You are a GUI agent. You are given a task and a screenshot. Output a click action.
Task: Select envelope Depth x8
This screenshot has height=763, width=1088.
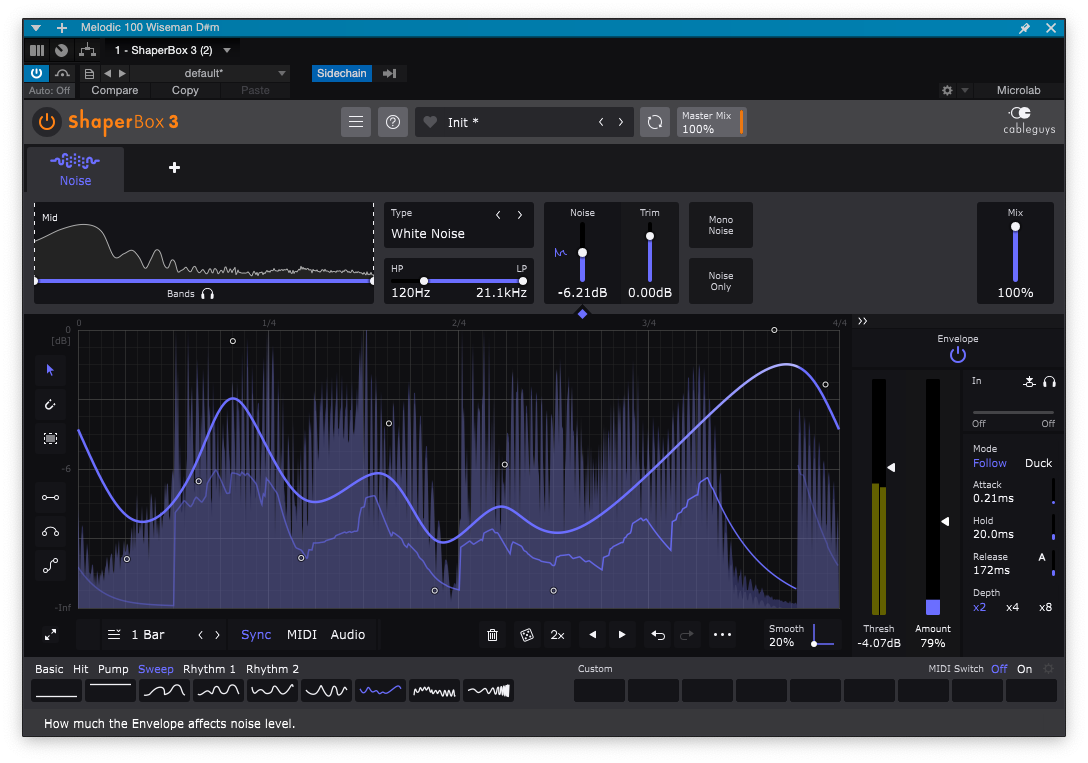(x=1045, y=608)
